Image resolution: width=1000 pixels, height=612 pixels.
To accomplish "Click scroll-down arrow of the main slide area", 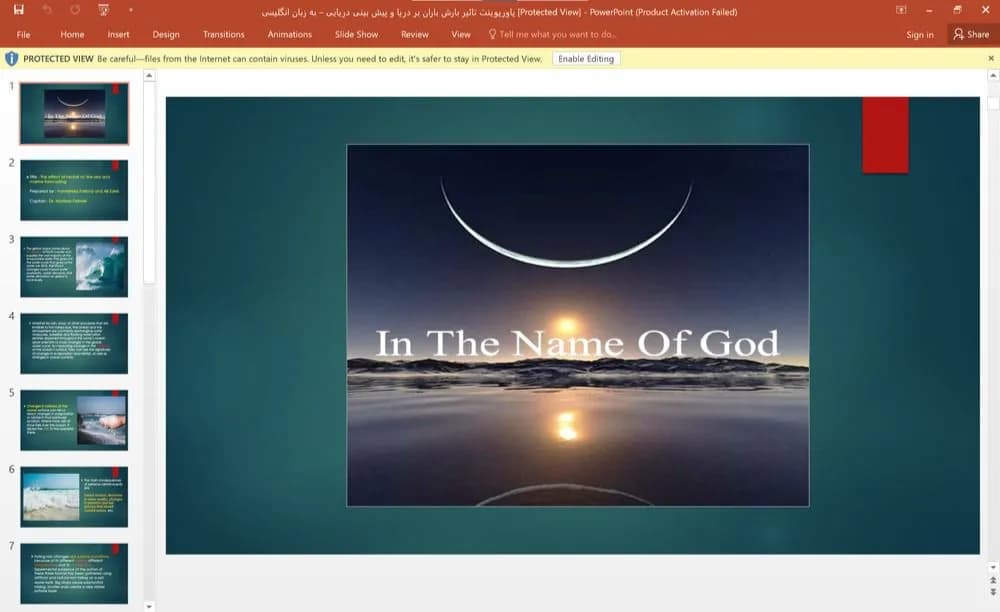I will pyautogui.click(x=992, y=567).
